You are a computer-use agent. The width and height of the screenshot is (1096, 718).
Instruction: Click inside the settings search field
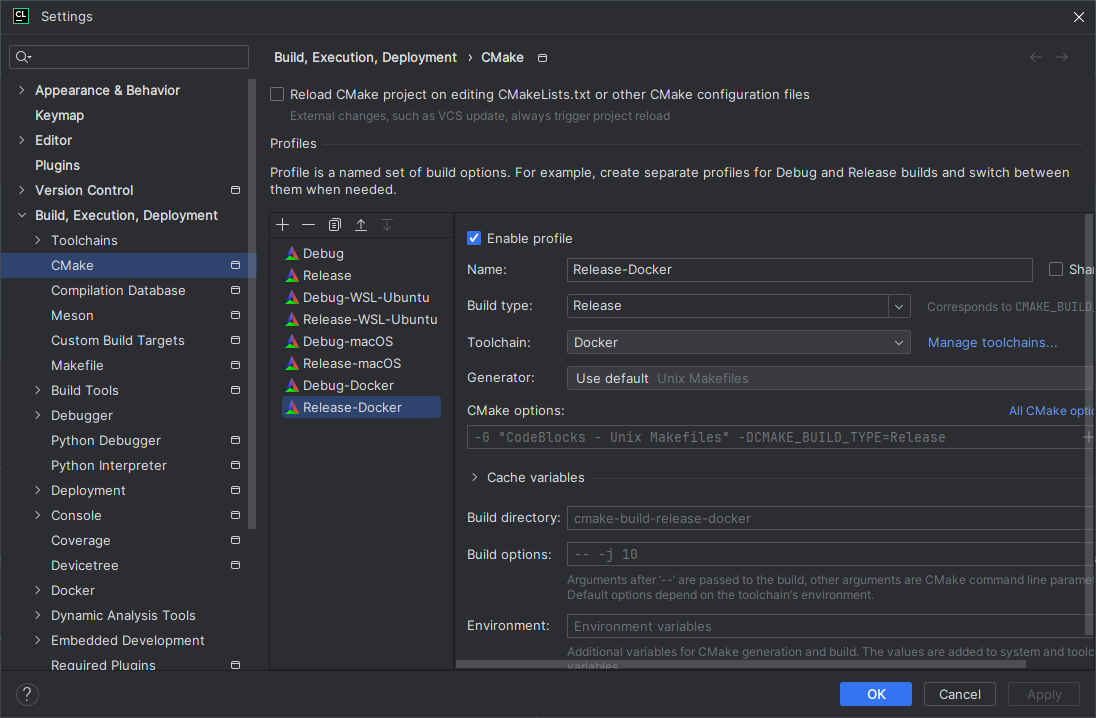pos(128,57)
